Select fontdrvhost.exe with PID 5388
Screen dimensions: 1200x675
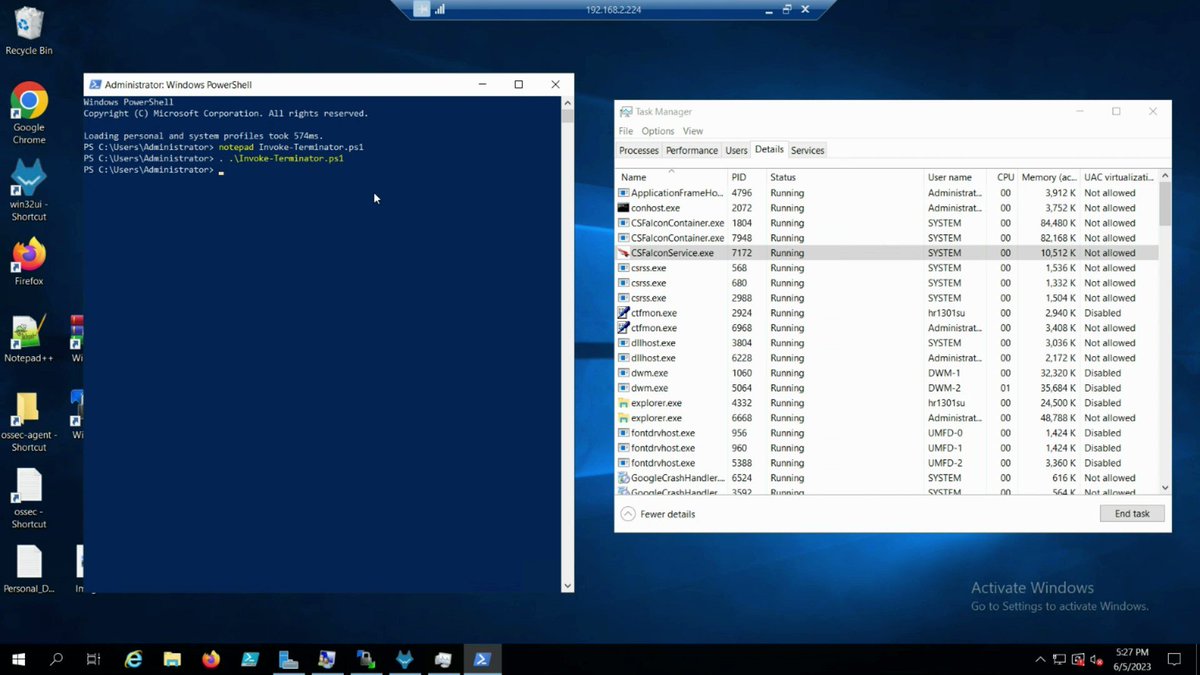pyautogui.click(x=887, y=463)
